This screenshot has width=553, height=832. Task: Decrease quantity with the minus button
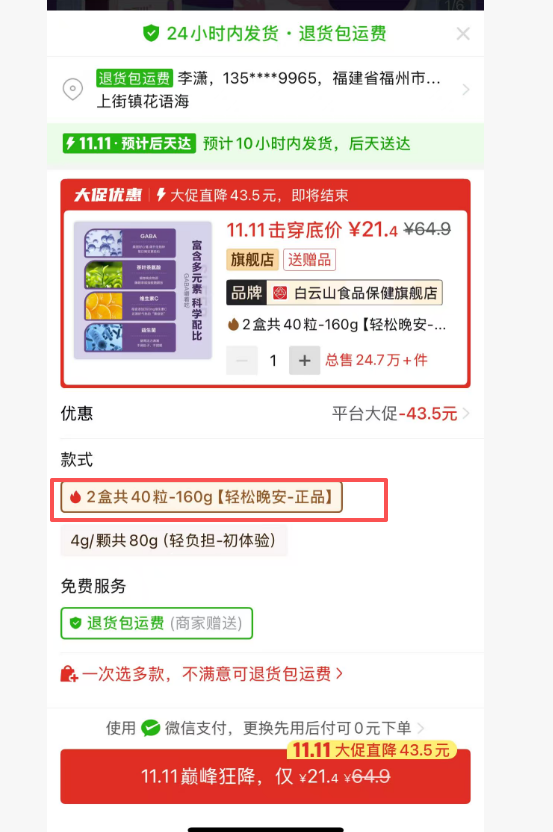pyautogui.click(x=242, y=360)
